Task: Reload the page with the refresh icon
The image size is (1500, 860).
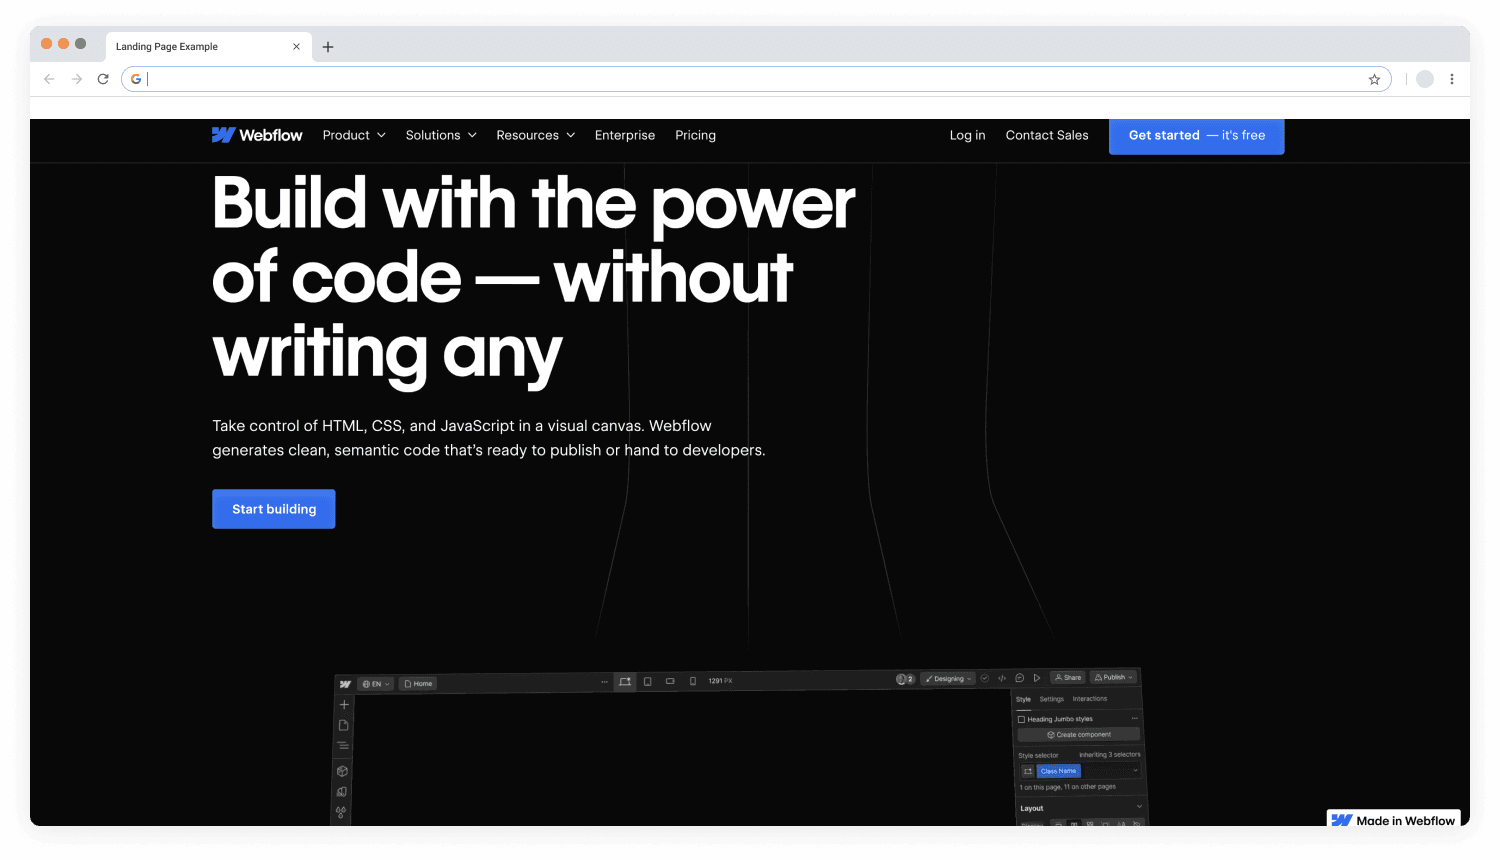Action: pos(103,79)
